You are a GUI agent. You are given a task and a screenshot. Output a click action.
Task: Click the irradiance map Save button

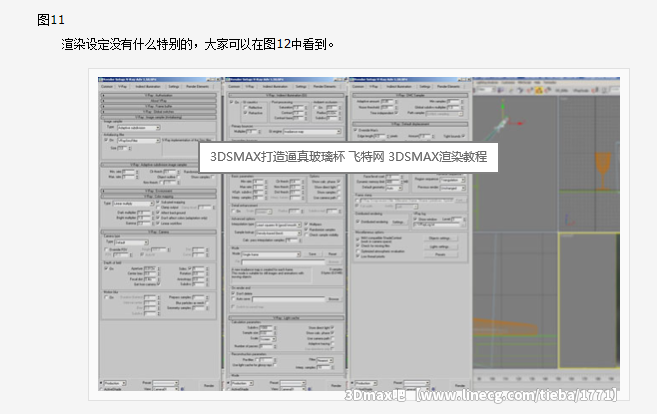click(x=313, y=254)
